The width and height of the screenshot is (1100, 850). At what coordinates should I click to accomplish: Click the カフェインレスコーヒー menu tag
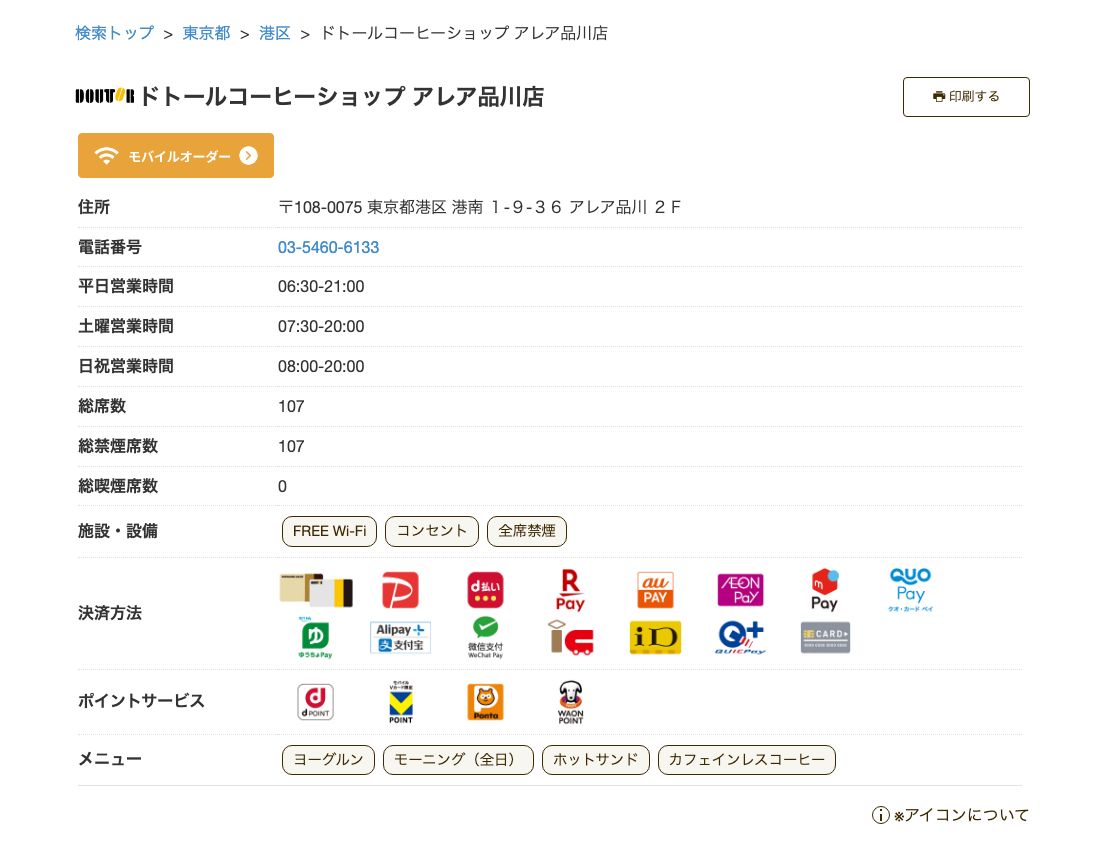click(x=746, y=760)
